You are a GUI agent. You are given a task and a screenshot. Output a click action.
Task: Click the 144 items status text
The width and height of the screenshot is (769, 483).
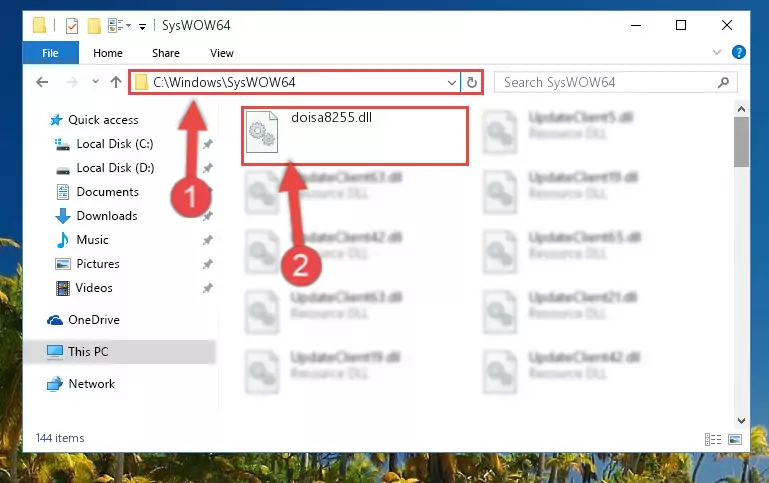(60, 438)
